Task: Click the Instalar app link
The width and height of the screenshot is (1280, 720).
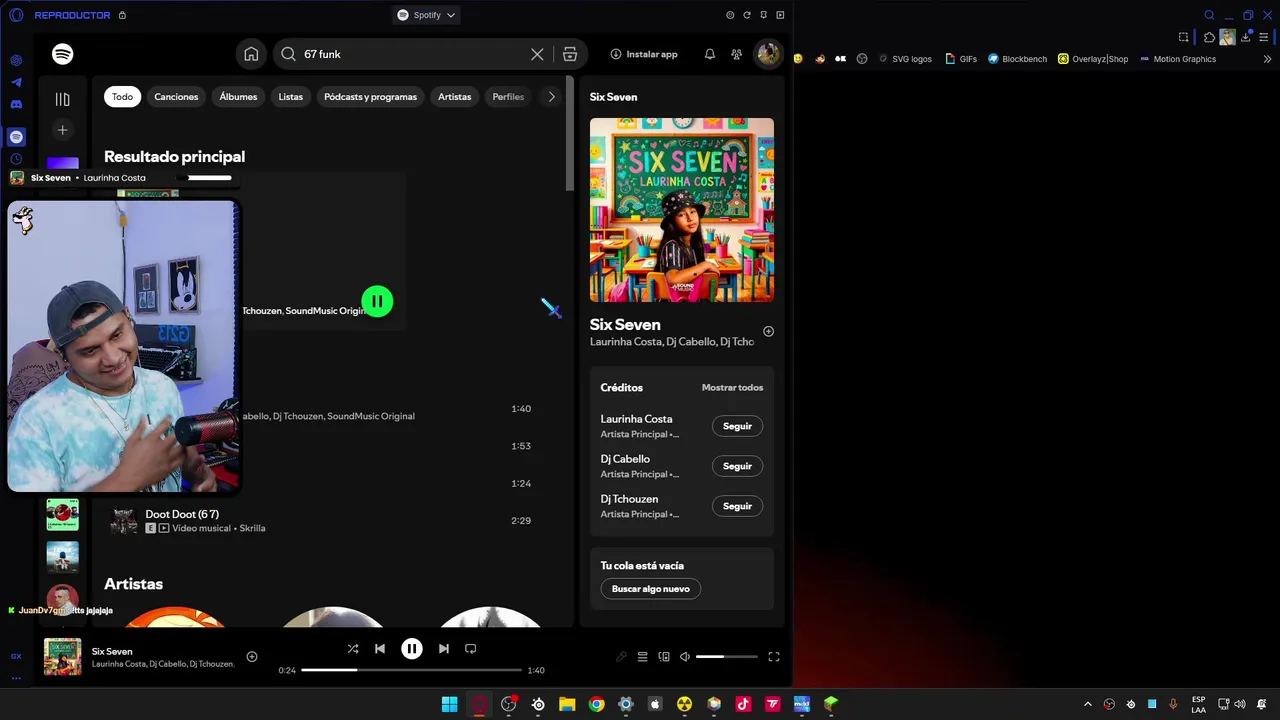Action: (644, 54)
